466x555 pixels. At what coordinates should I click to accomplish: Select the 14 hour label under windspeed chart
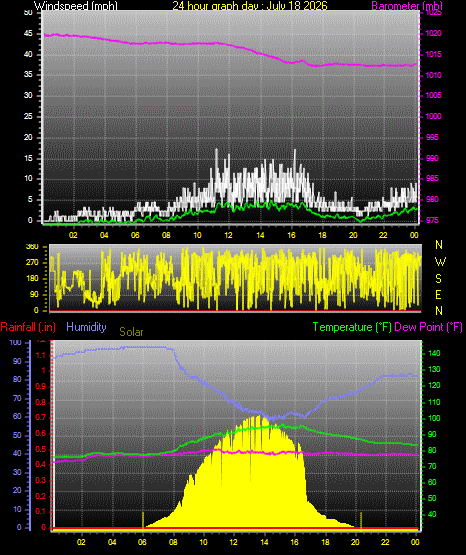[260, 235]
